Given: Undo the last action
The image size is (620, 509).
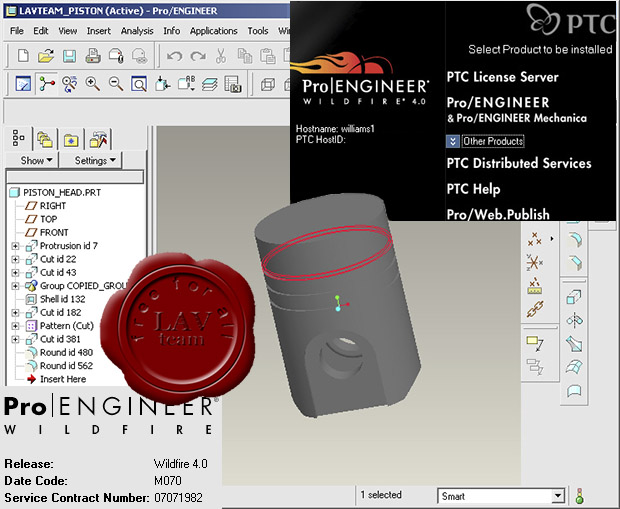Looking at the screenshot, I should tap(174, 56).
